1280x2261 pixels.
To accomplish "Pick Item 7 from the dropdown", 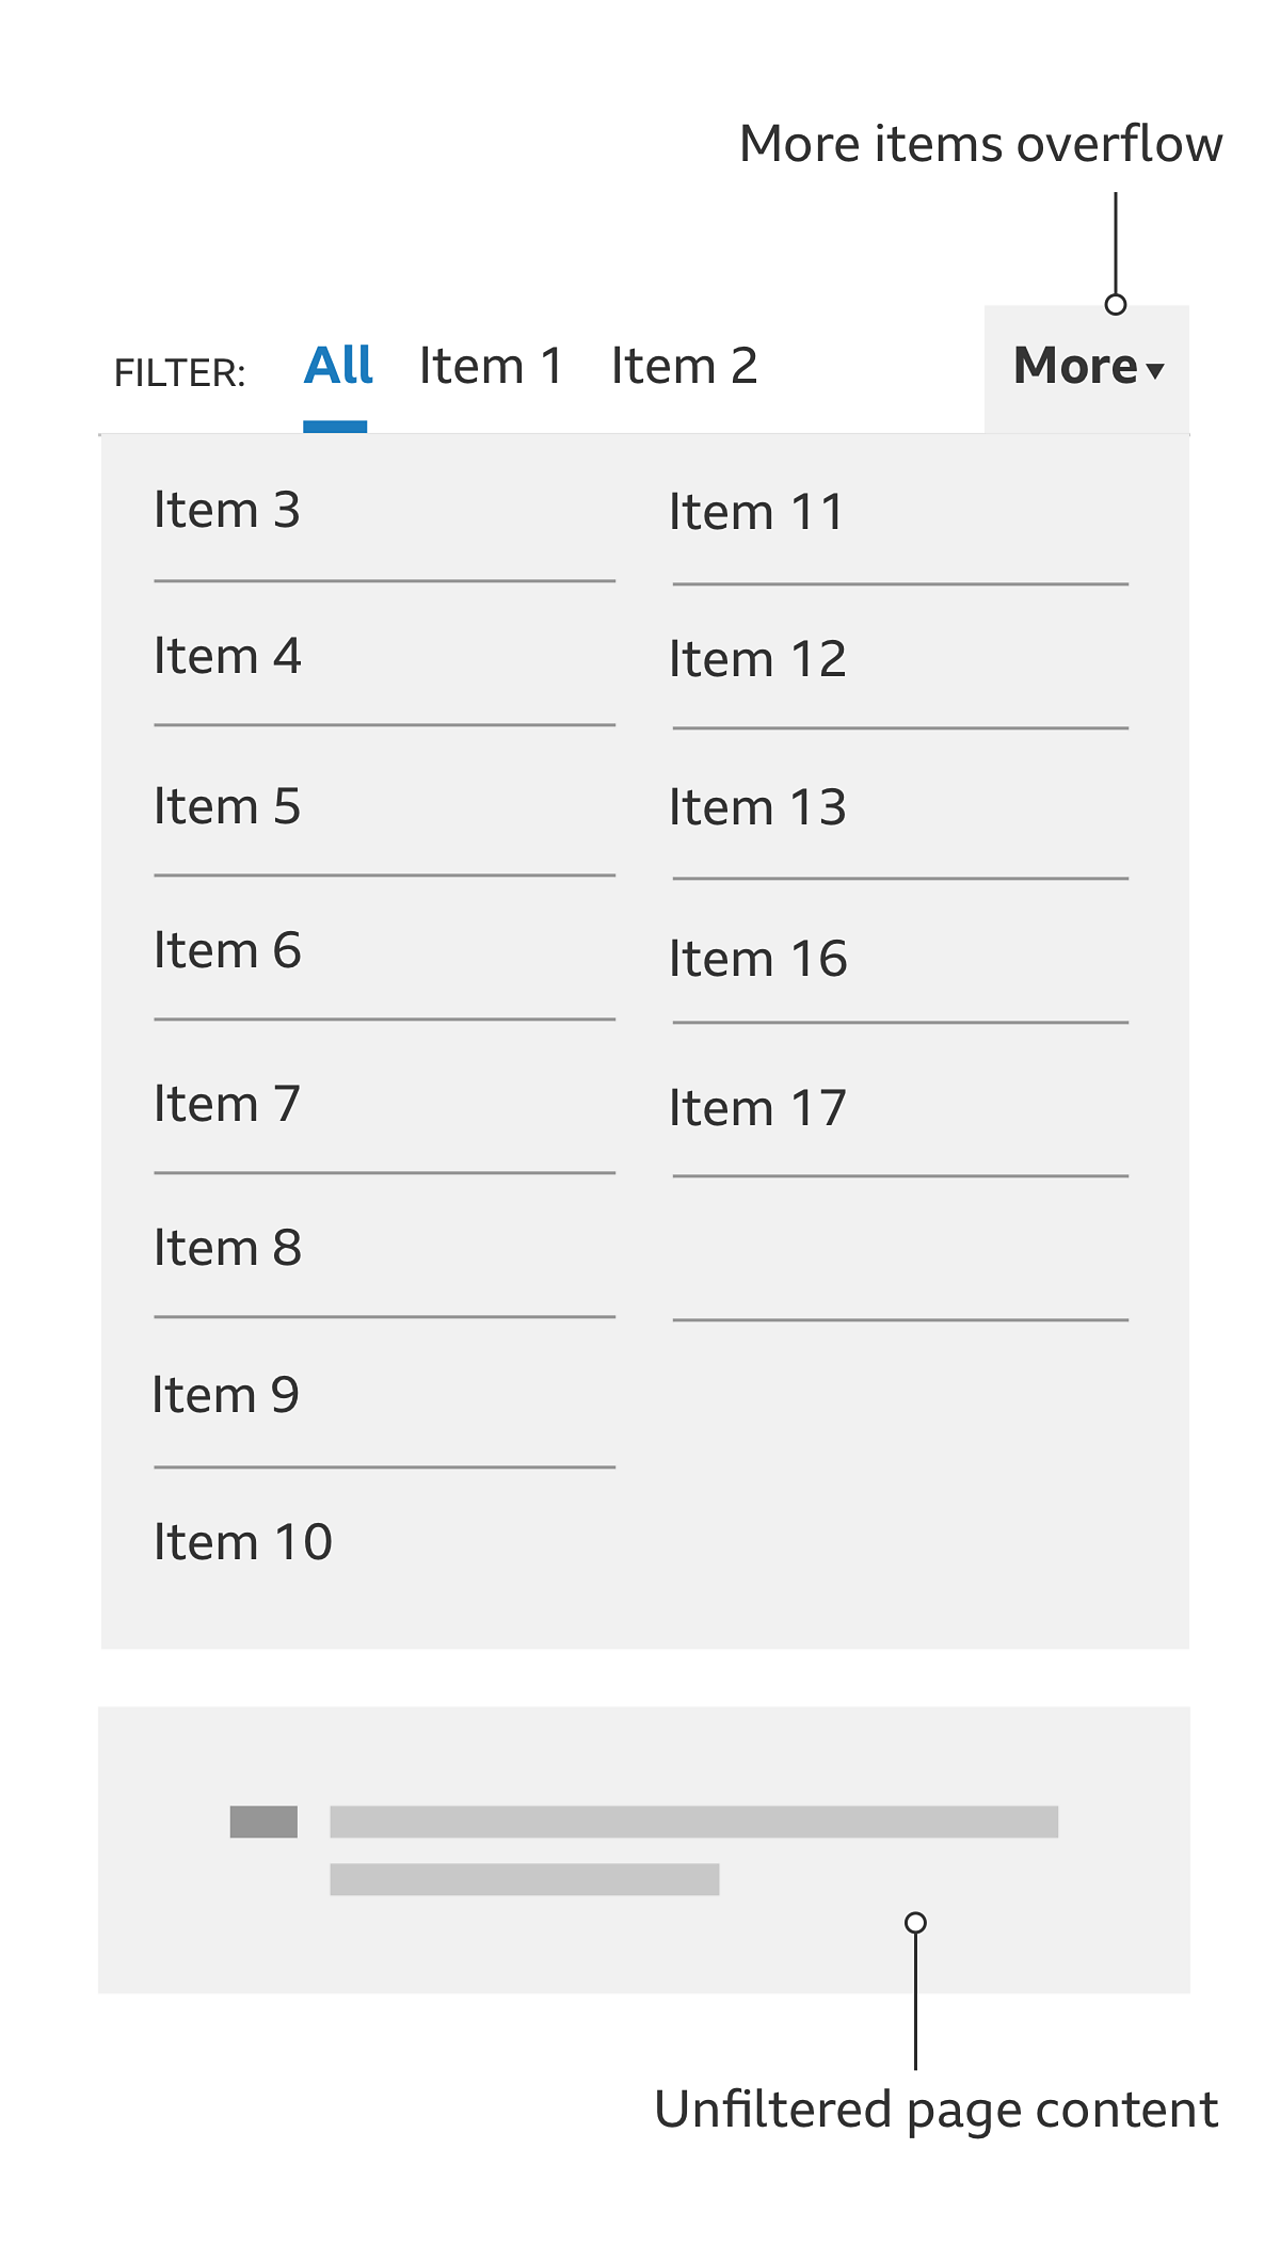I will pyautogui.click(x=227, y=1105).
